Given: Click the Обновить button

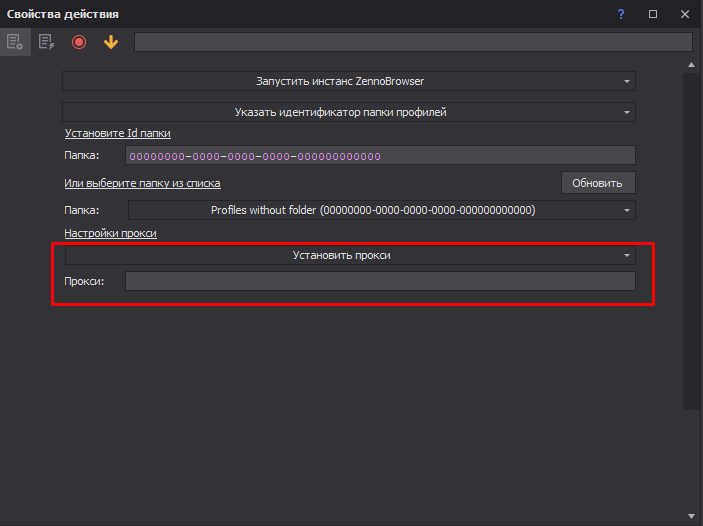Looking at the screenshot, I should 598,183.
